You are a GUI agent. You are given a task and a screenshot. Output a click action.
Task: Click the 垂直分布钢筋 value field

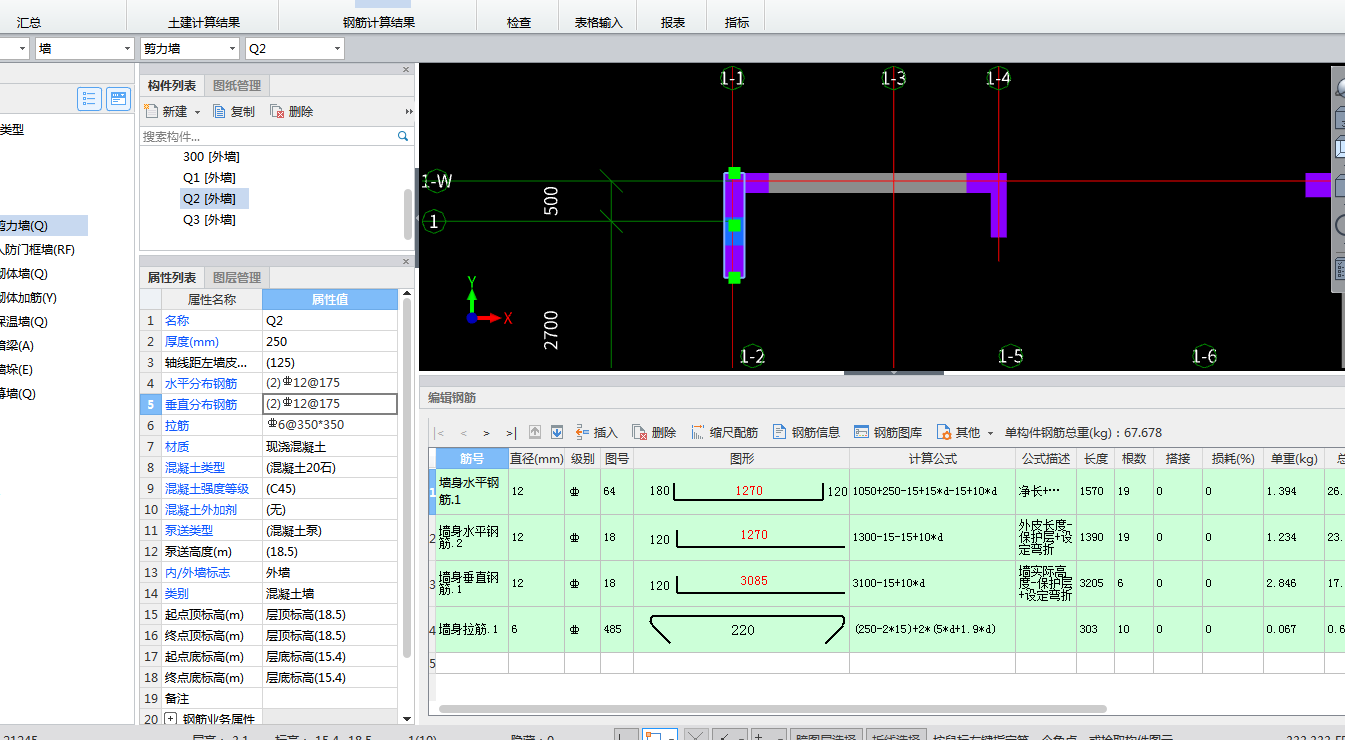(x=330, y=404)
